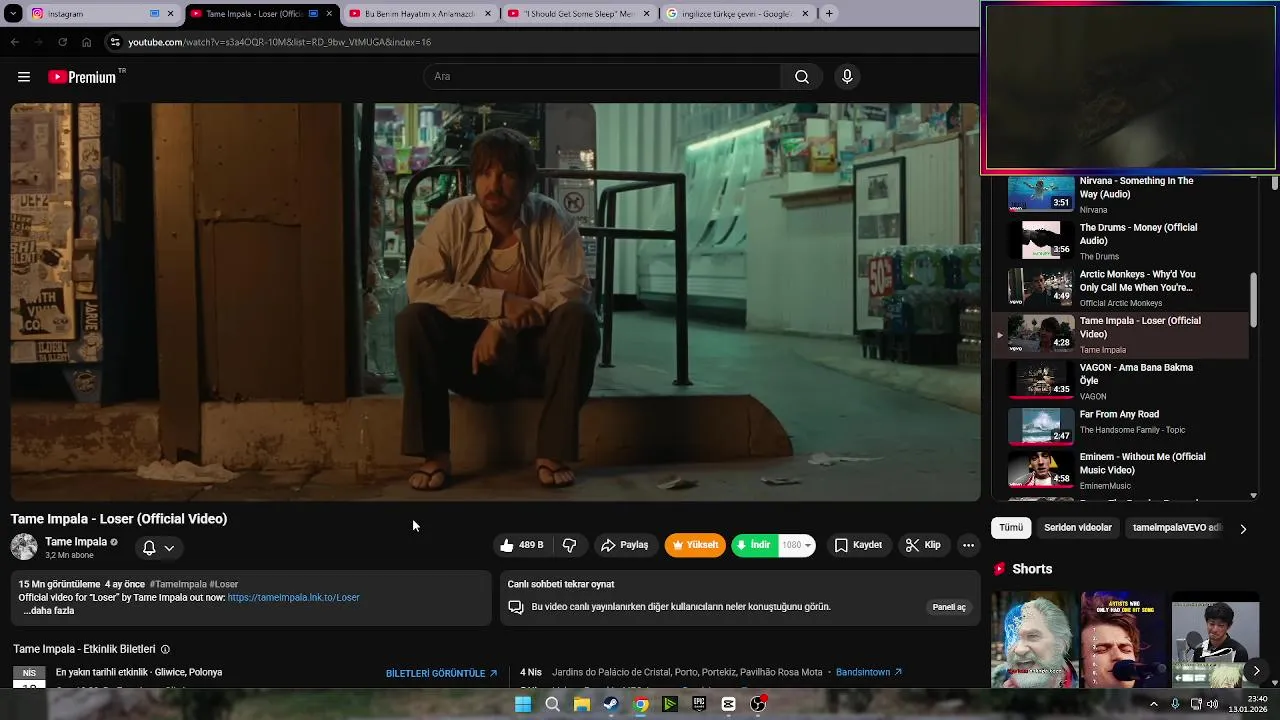Open the tameimpala.lnk.to/Loser link
Viewport: 1280px width, 720px height.
294,598
